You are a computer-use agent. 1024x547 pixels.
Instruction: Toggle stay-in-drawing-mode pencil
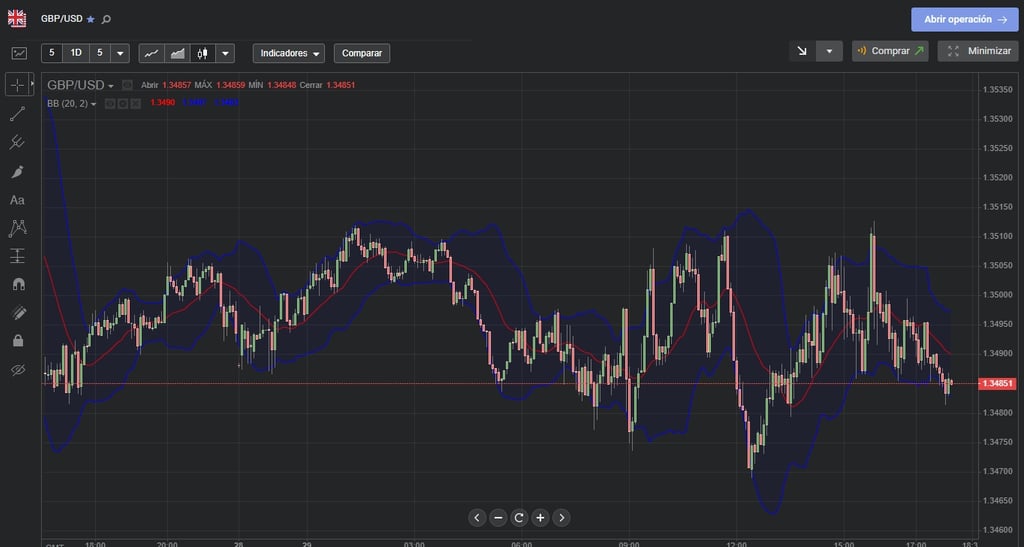point(18,313)
